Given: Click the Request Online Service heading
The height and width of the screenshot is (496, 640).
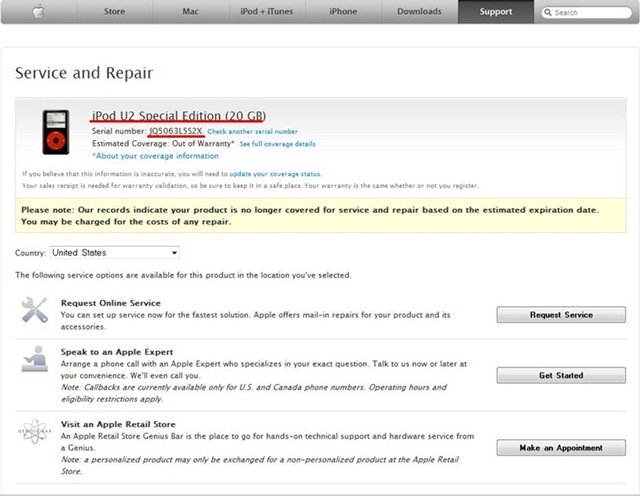Looking at the screenshot, I should (x=111, y=303).
